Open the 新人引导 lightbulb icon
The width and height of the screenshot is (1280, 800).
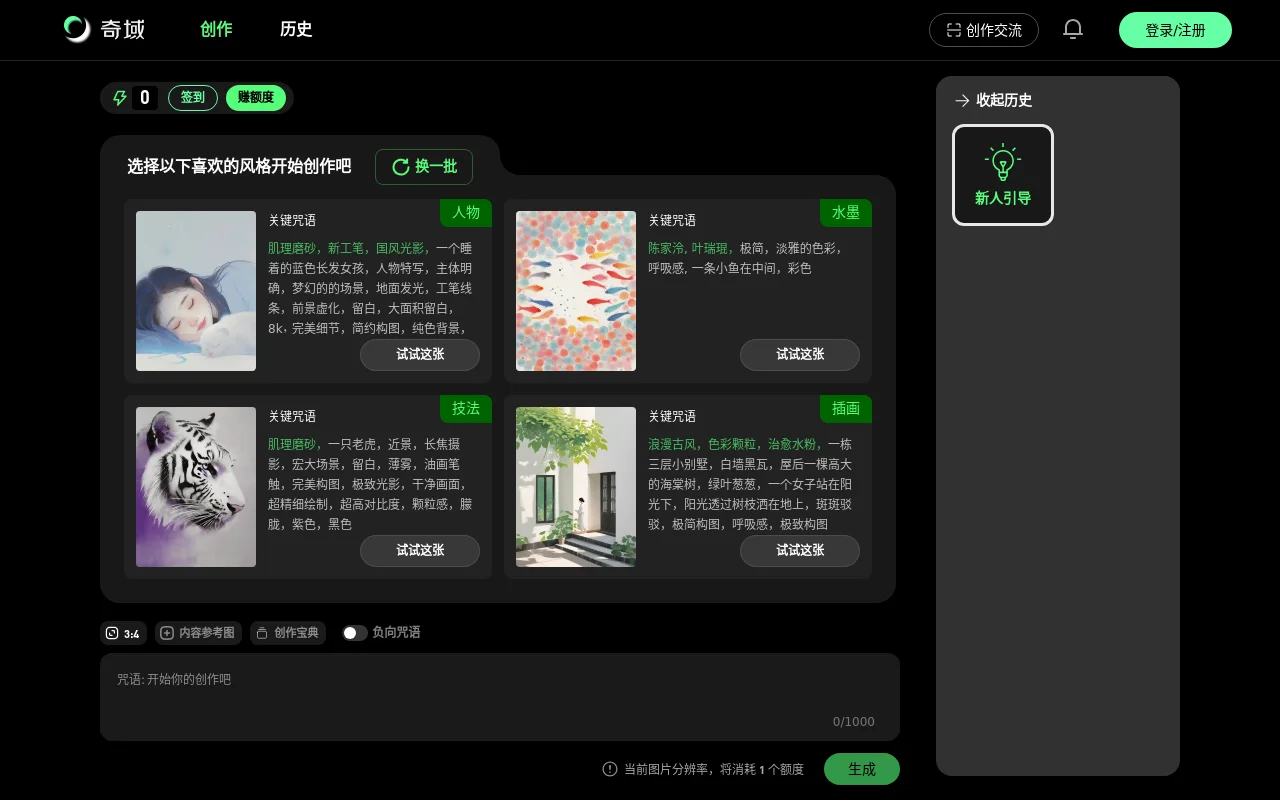pos(1002,162)
